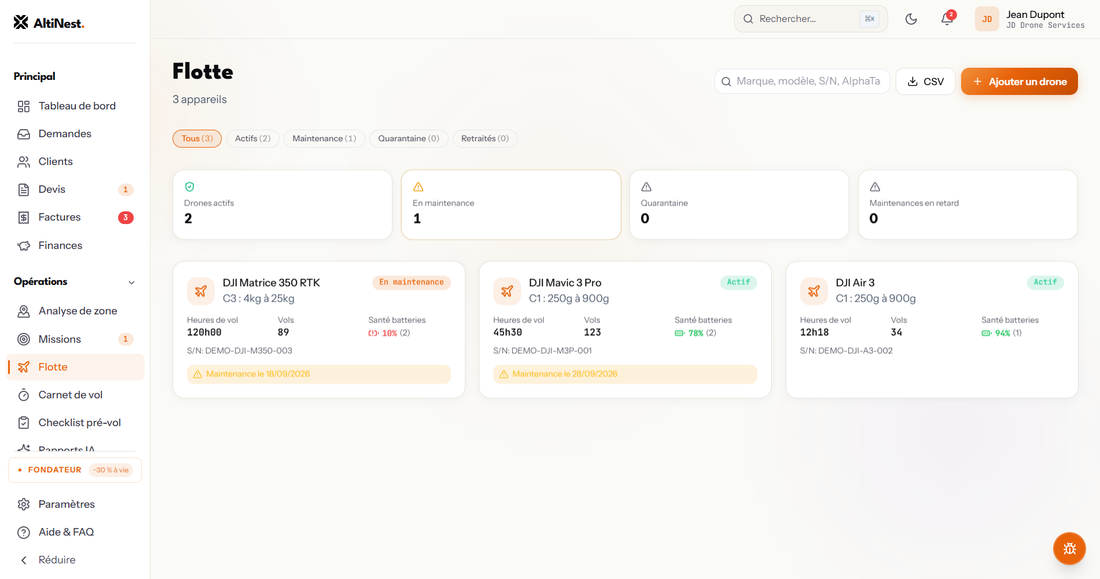
Task: Collapse the Opérations section chevron
Action: 131,282
